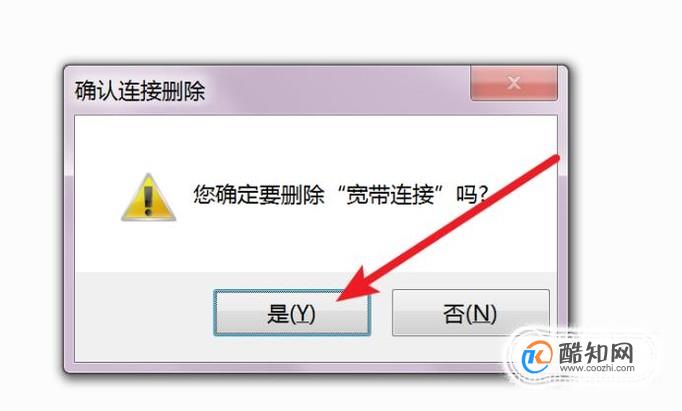Cancel deletion with the 否(N) button
Image resolution: width=682 pixels, height=411 pixels.
[471, 313]
